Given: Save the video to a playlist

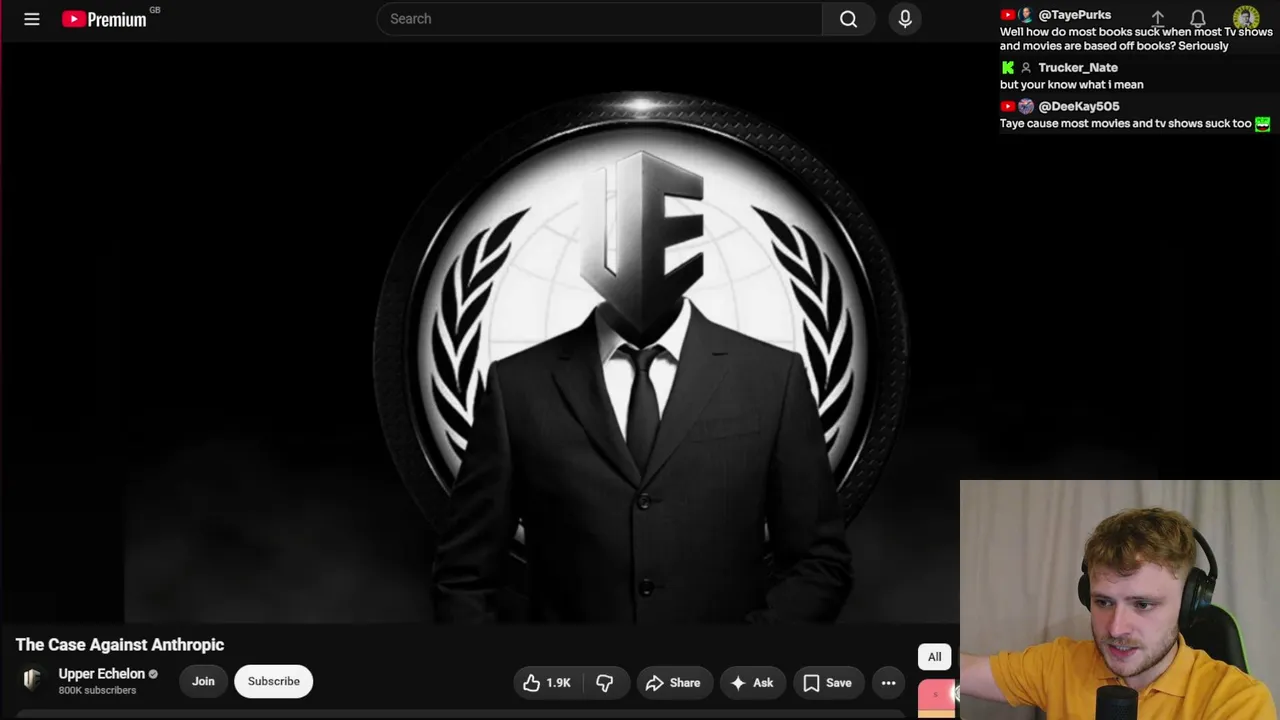Looking at the screenshot, I should 828,683.
